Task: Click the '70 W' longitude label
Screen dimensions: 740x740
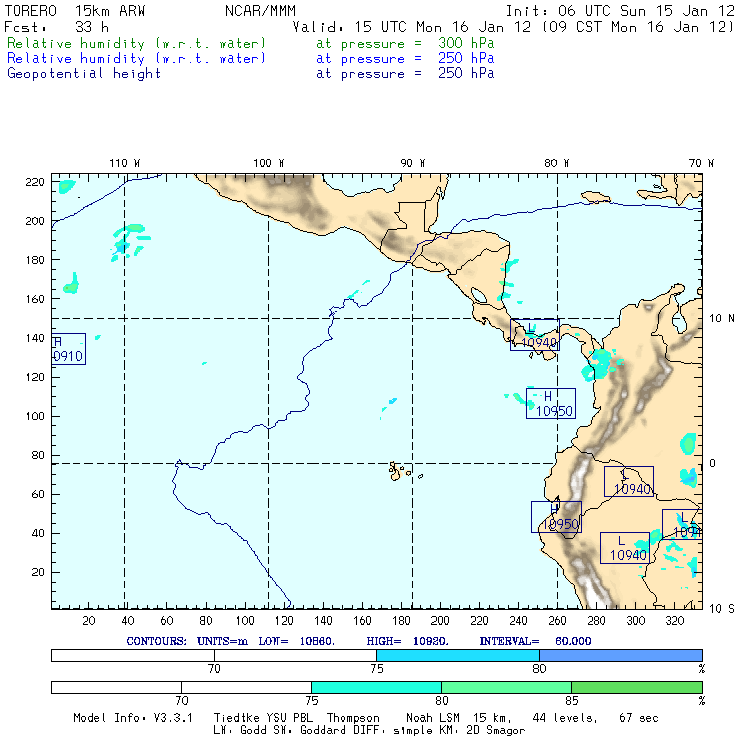Action: pos(701,163)
